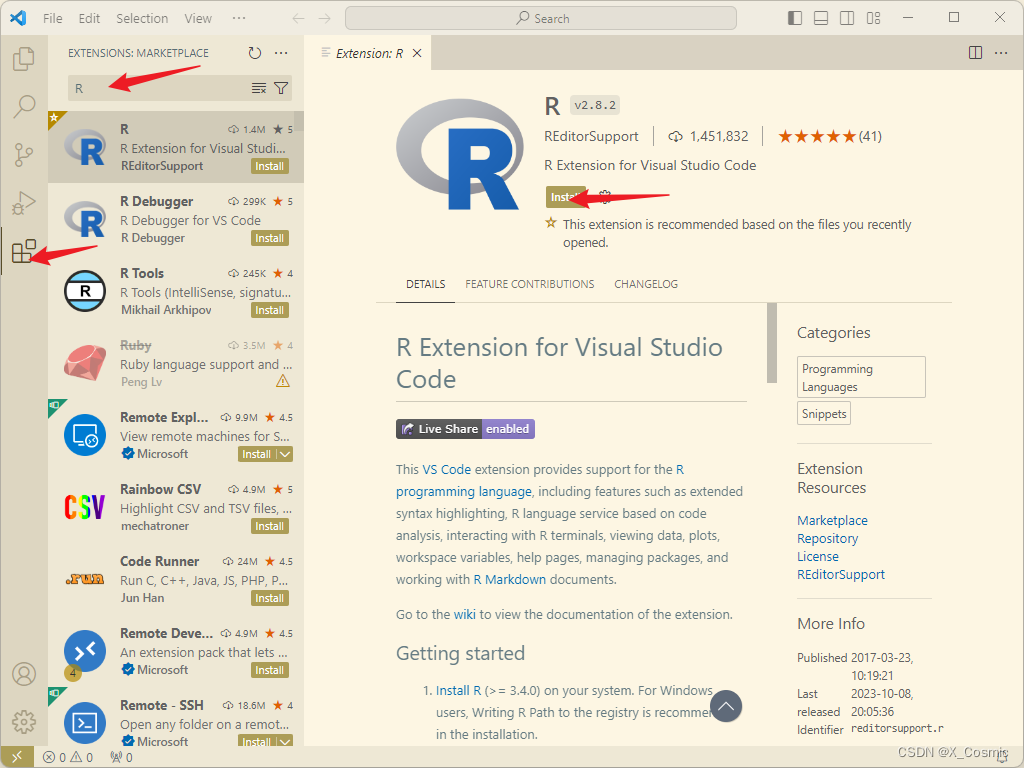Select the Snippets category

click(824, 413)
